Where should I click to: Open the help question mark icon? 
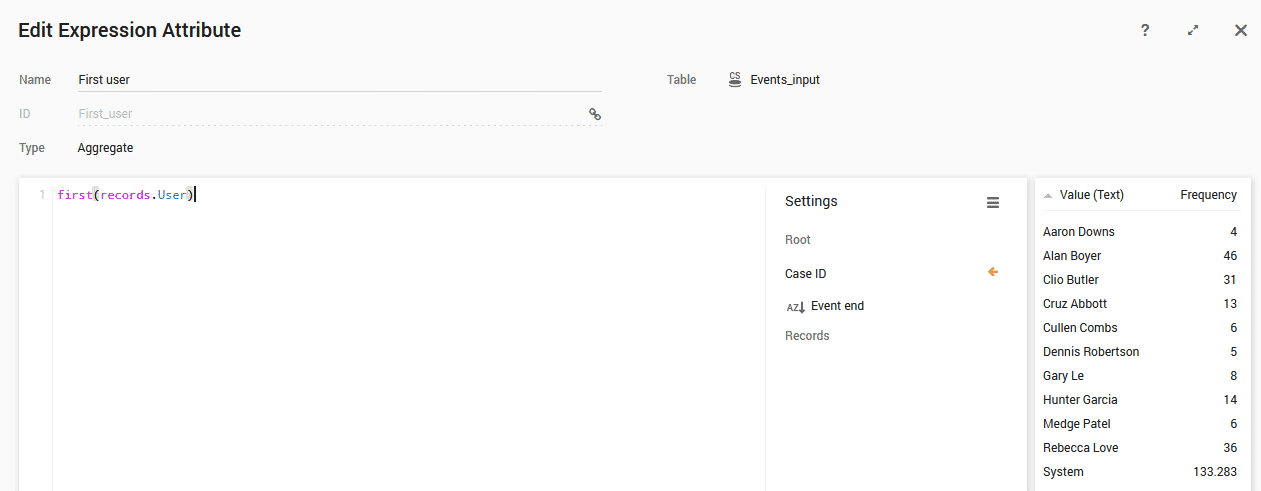[1145, 30]
